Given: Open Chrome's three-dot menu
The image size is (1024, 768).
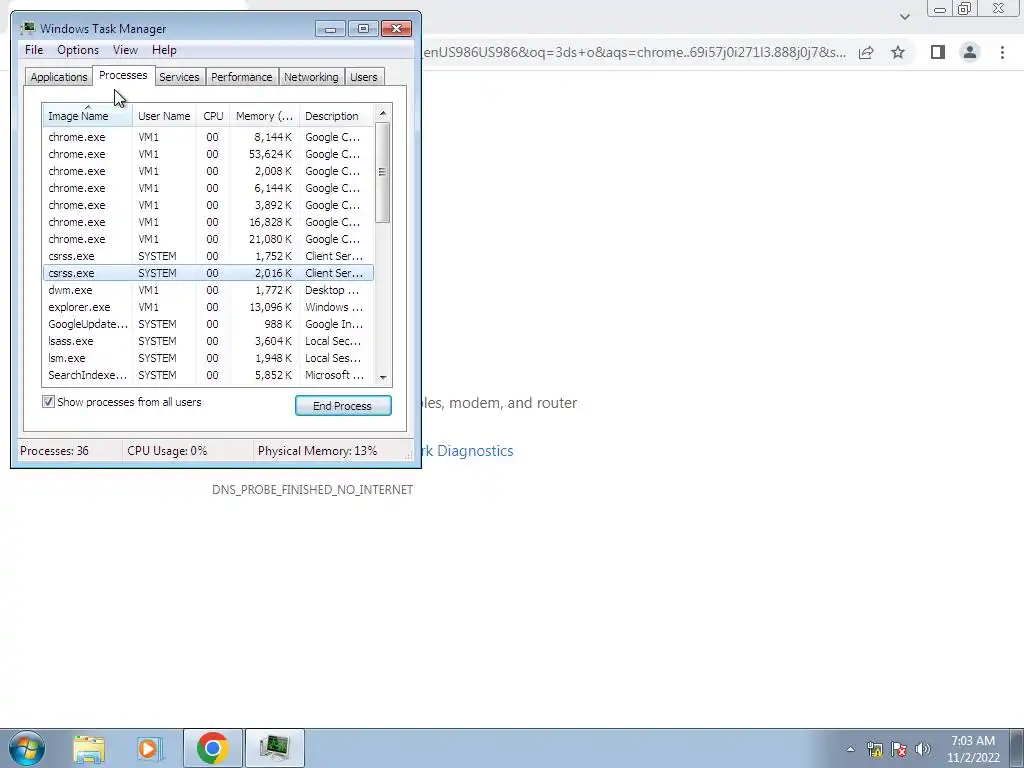Looking at the screenshot, I should 1002,52.
